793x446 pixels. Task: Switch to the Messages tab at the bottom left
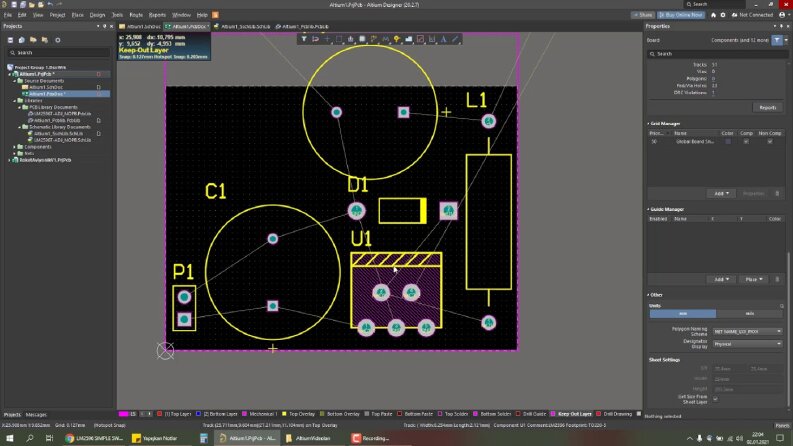coord(36,415)
